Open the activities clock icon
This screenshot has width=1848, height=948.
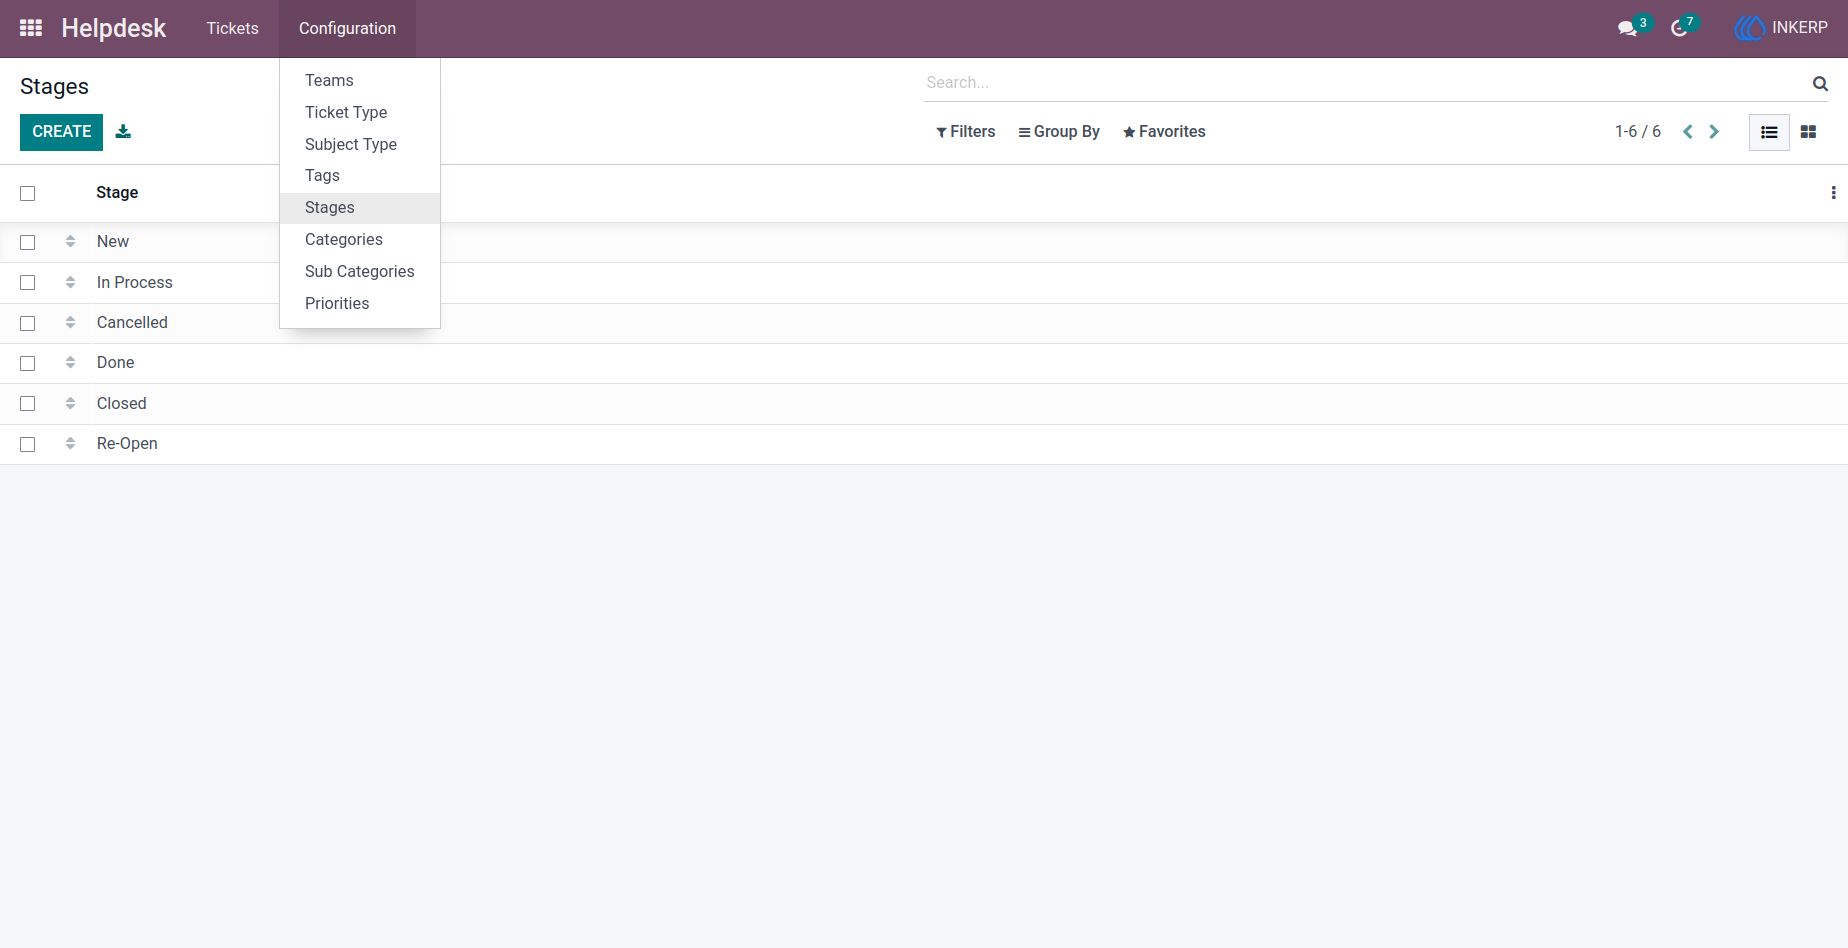(x=1679, y=28)
